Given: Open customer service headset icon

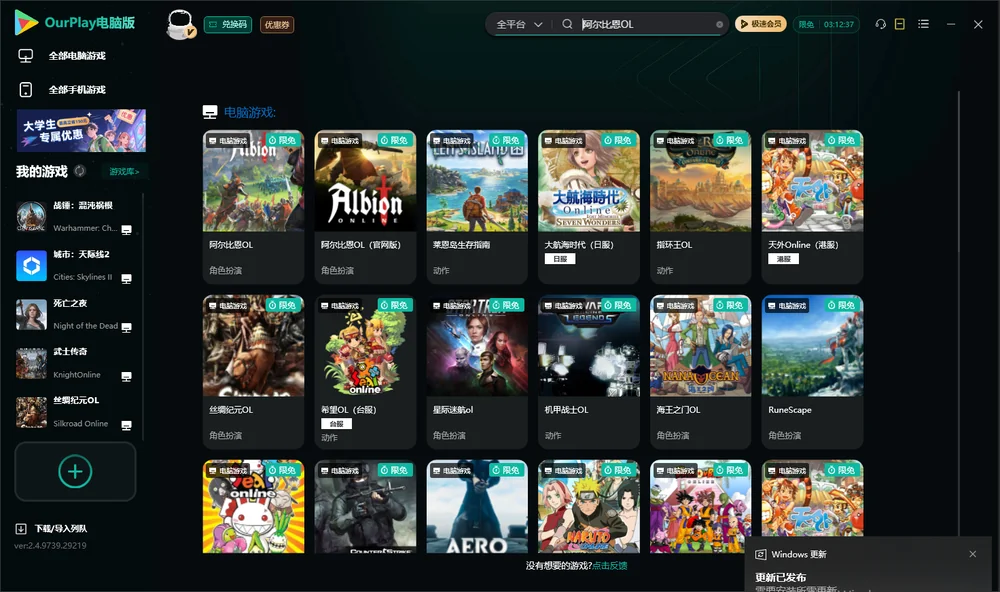Looking at the screenshot, I should (x=881, y=24).
